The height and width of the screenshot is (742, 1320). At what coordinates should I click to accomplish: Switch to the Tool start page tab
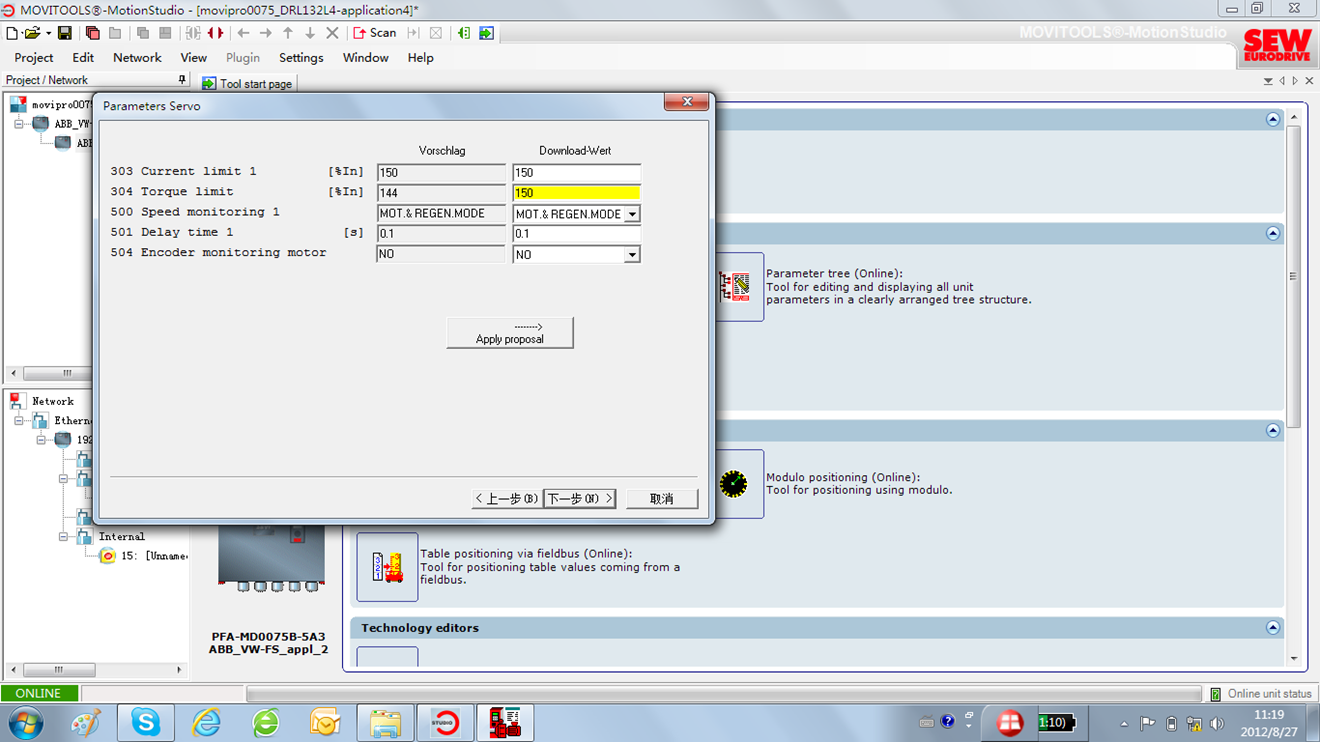247,84
